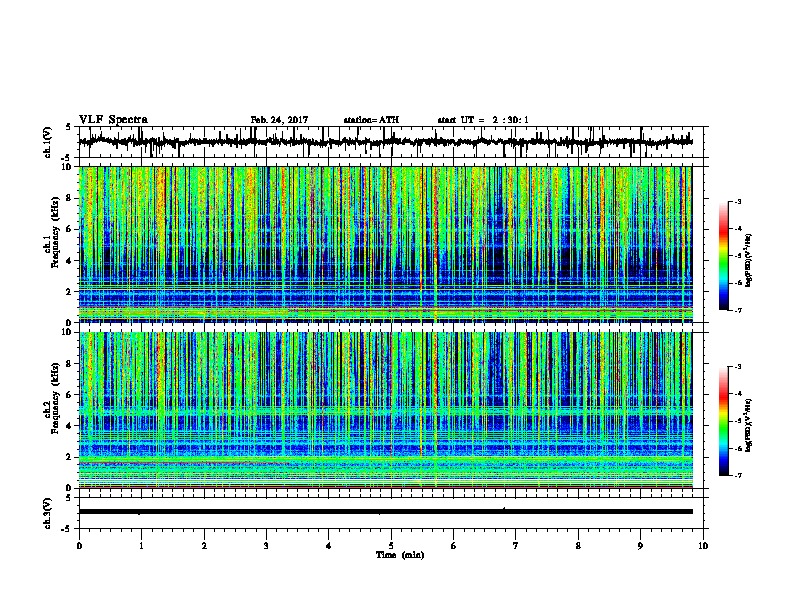Click the time axis tick label "0"
Image resolution: width=792 pixels, height=612 pixels.
point(79,546)
